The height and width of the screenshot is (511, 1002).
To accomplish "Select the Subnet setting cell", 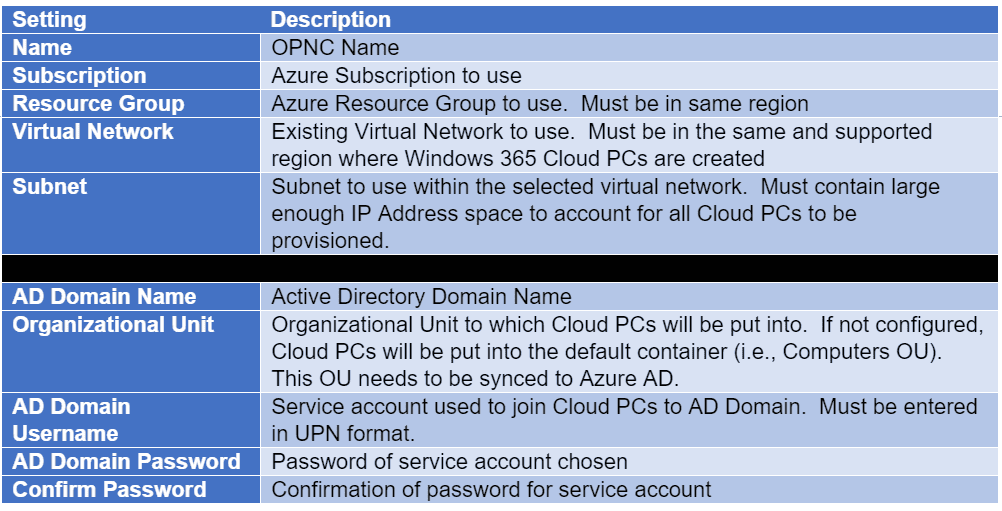I will pyautogui.click(x=131, y=213).
